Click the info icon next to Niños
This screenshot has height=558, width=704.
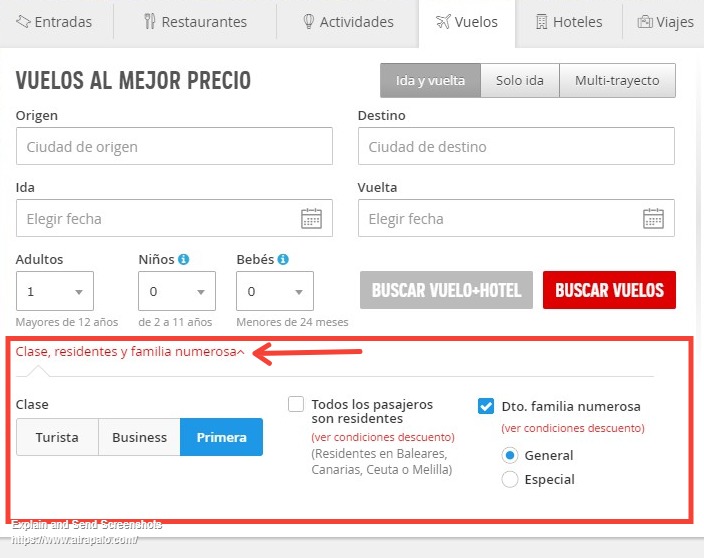(184, 259)
